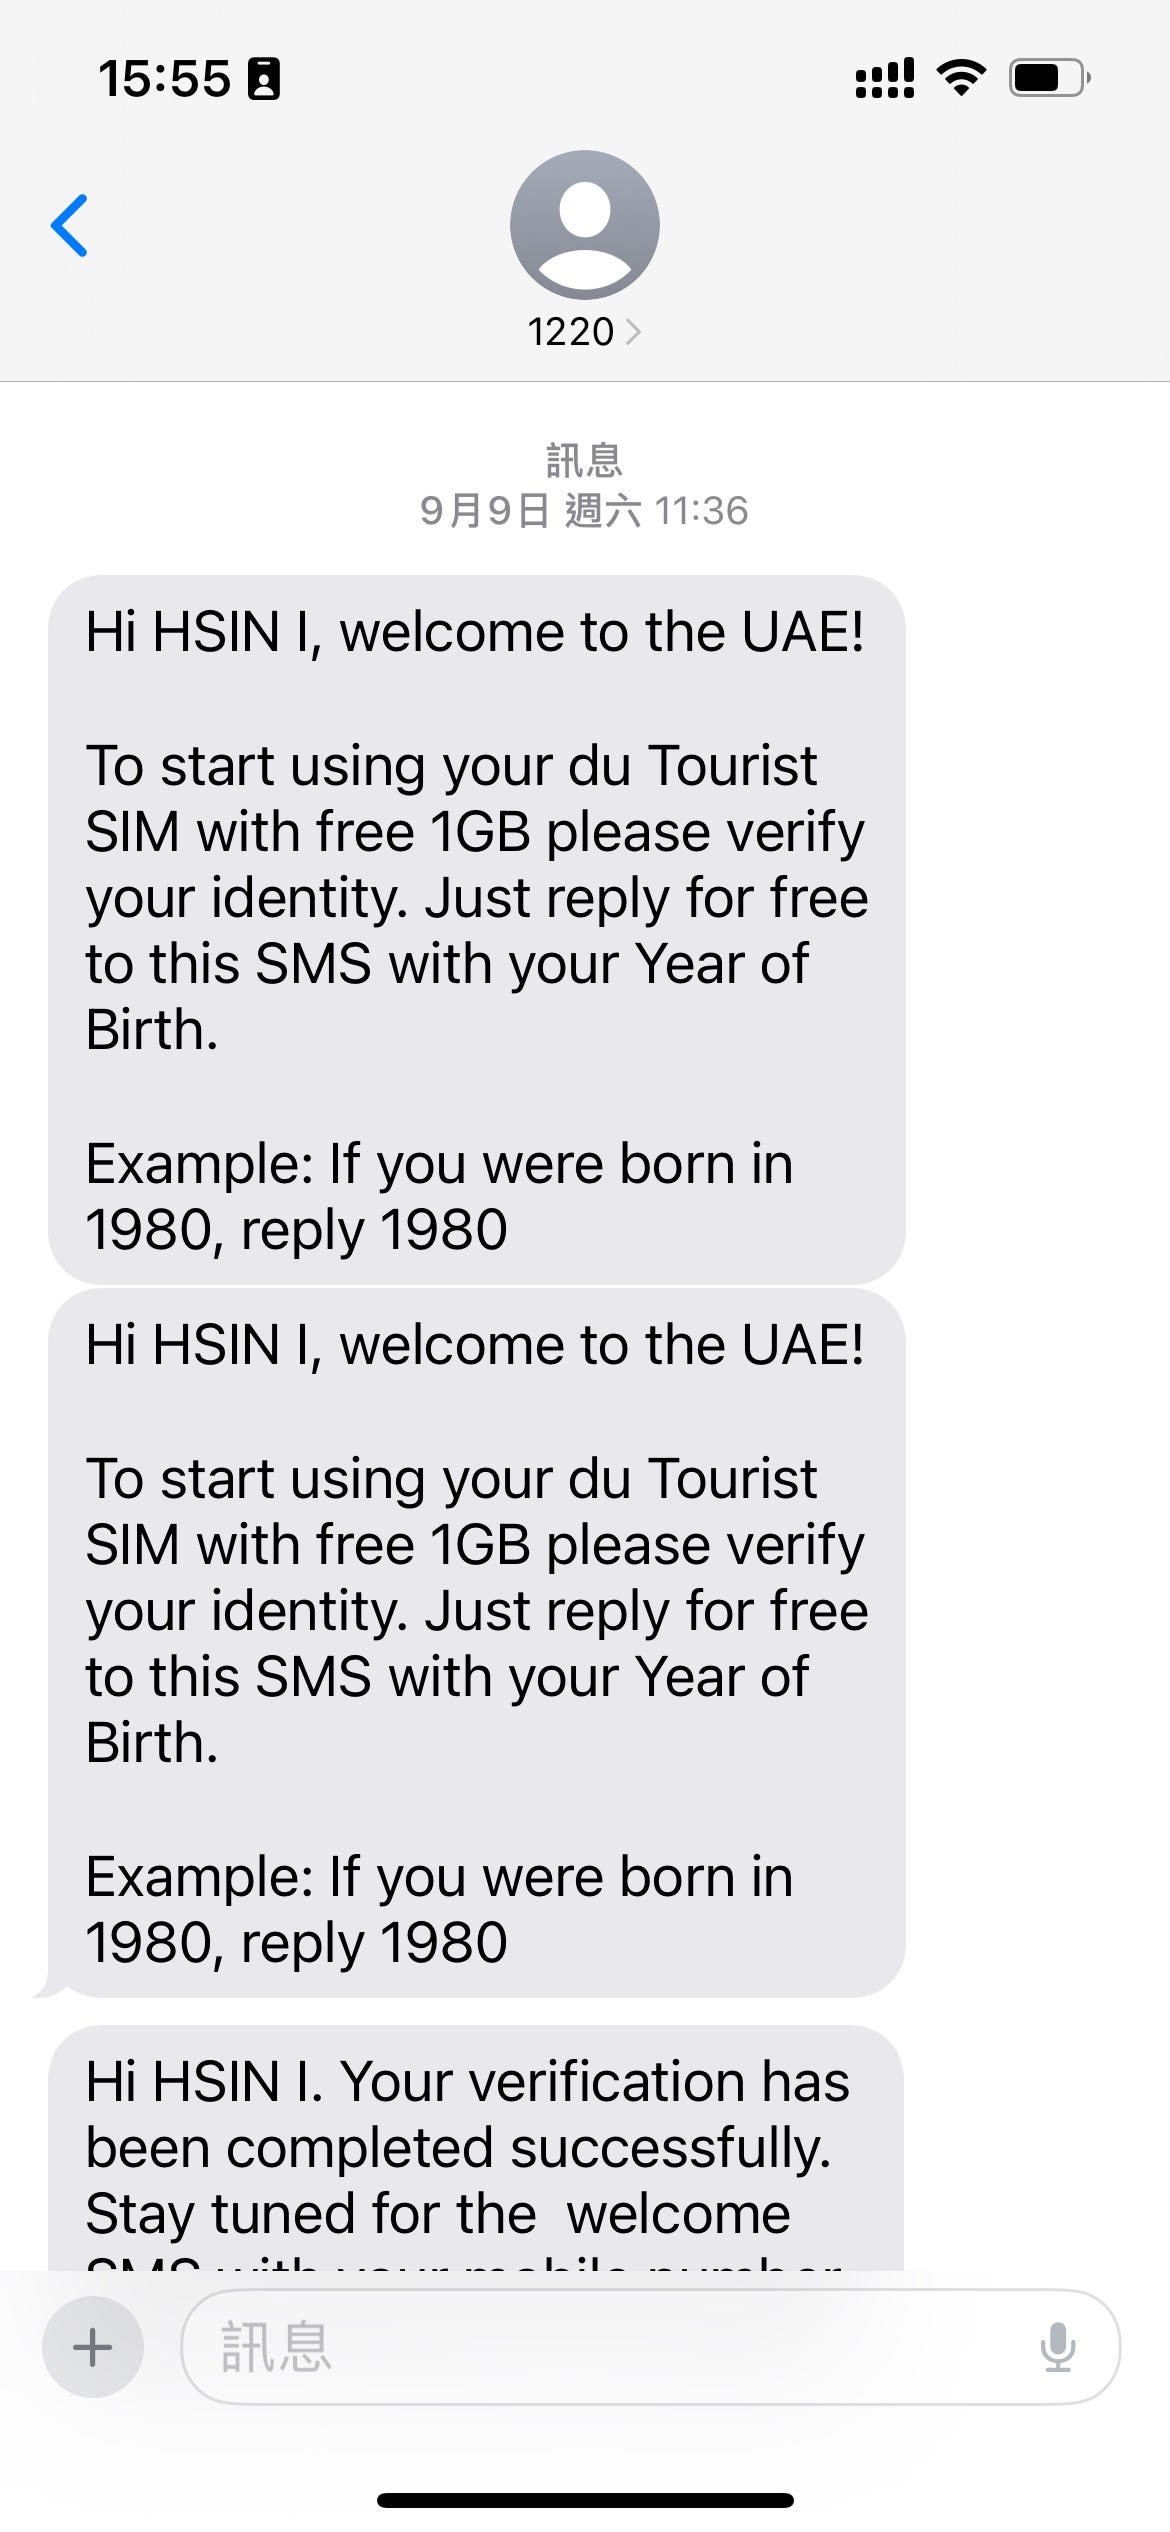The image size is (1170, 2532).
Task: Tap the 9月9日 週六 11:36 timestamp
Action: tap(584, 511)
